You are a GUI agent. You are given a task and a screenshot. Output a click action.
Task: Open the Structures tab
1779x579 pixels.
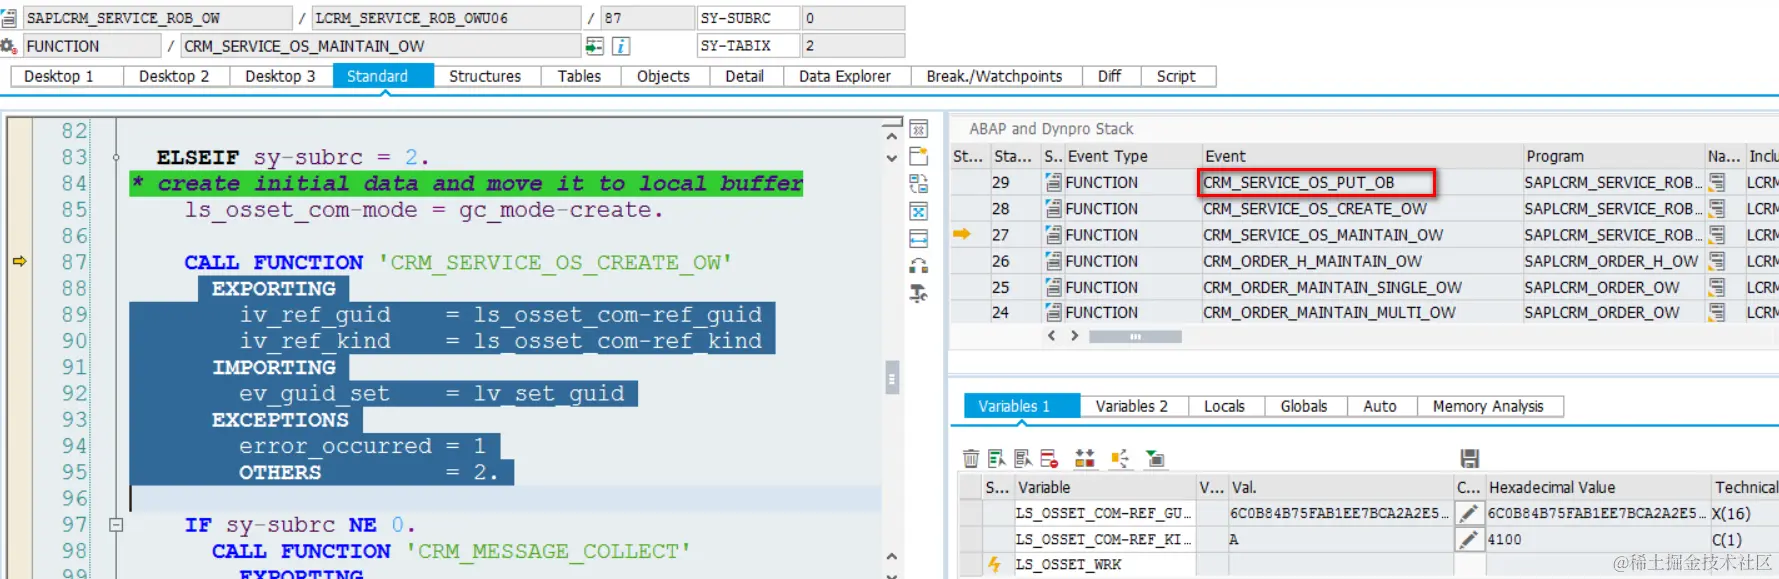pyautogui.click(x=485, y=76)
